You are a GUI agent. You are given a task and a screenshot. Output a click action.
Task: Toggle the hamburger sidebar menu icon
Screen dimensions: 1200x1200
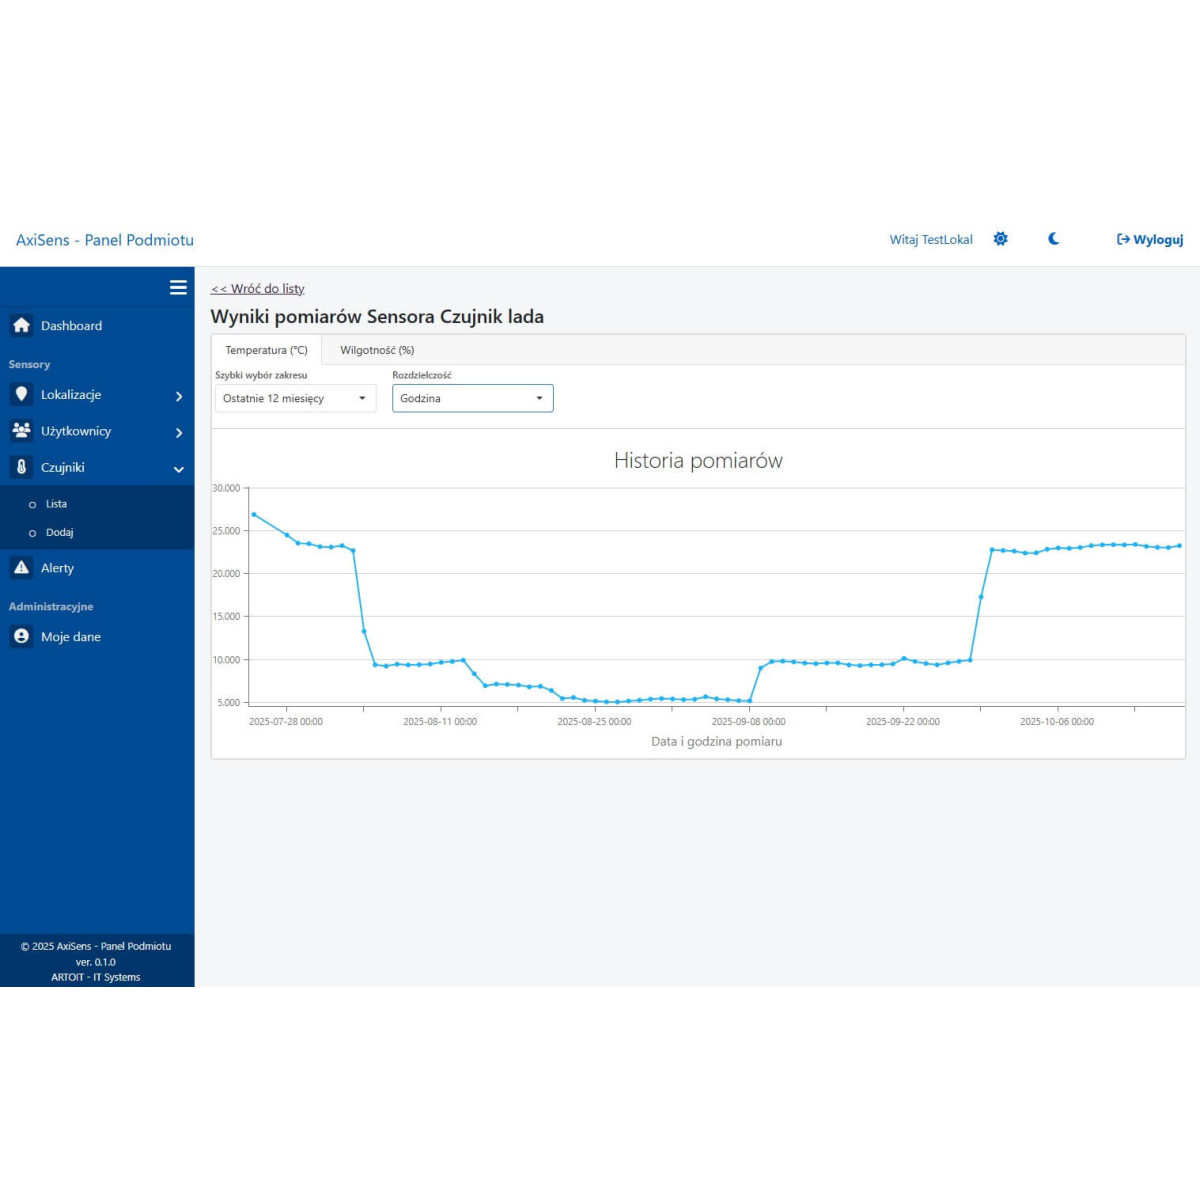(178, 288)
